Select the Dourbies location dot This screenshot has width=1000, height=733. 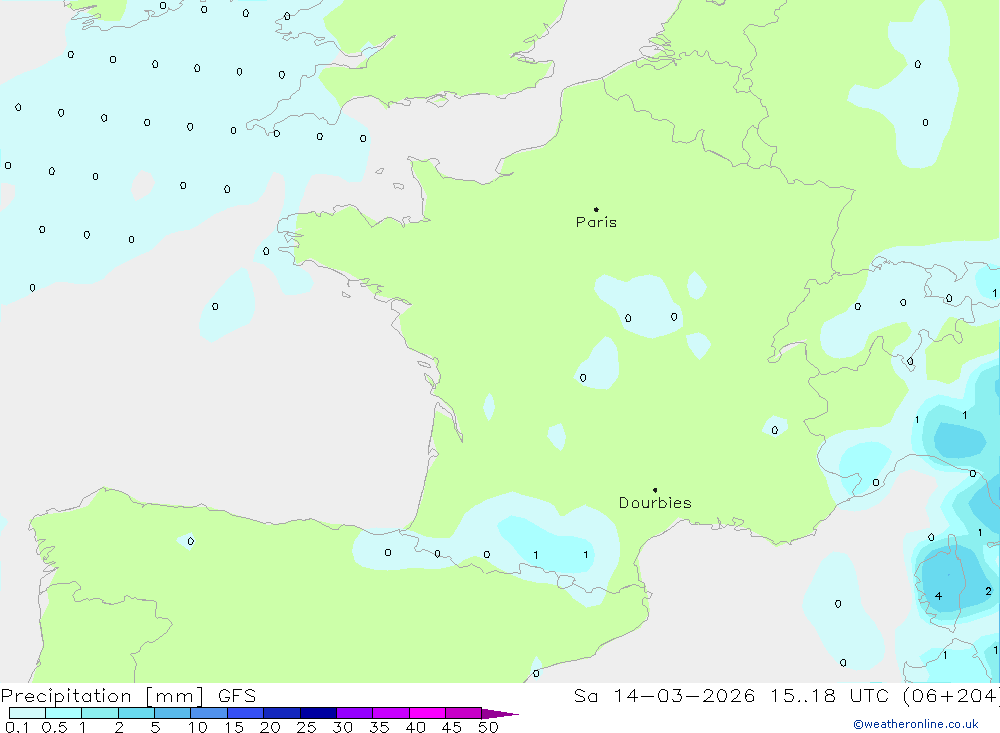point(655,490)
